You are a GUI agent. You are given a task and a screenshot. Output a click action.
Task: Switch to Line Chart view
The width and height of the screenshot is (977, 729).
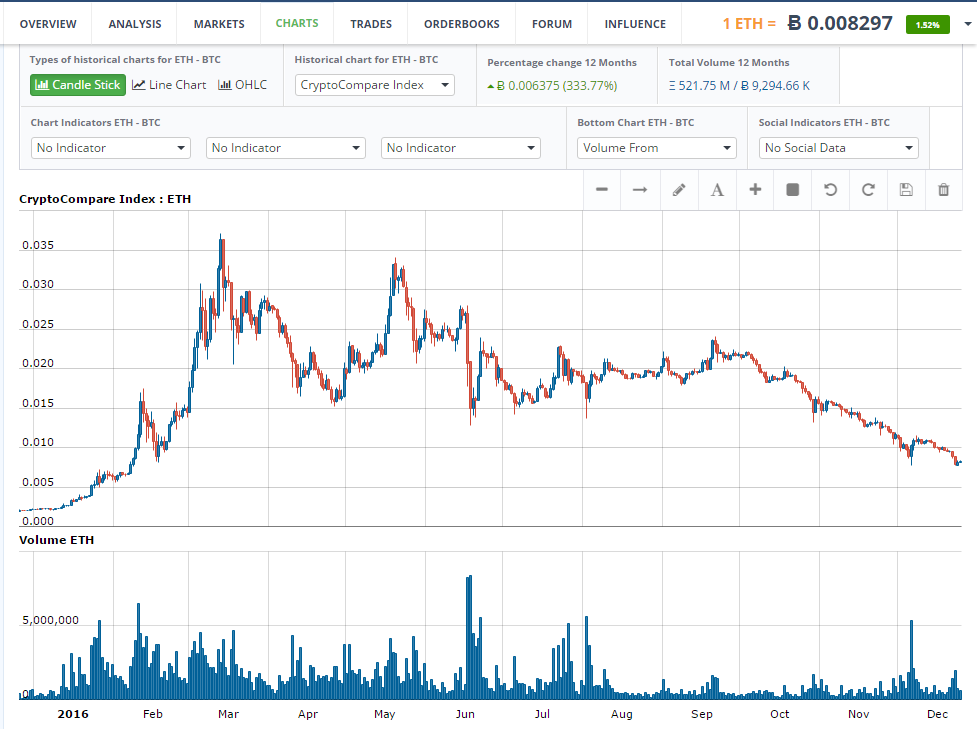click(x=169, y=85)
